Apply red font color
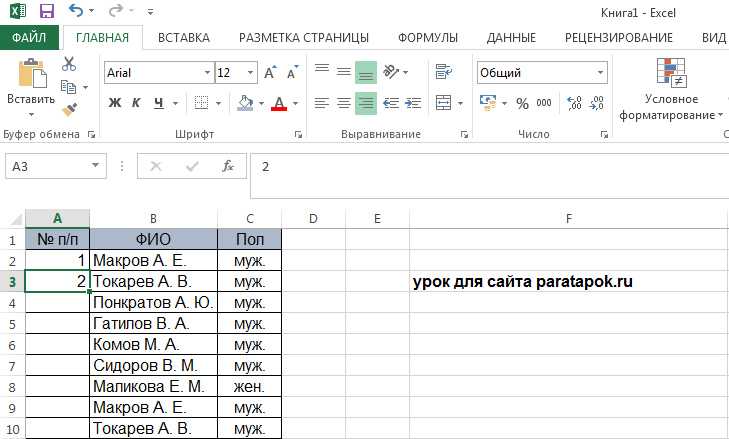The image size is (729, 439). [x=279, y=103]
